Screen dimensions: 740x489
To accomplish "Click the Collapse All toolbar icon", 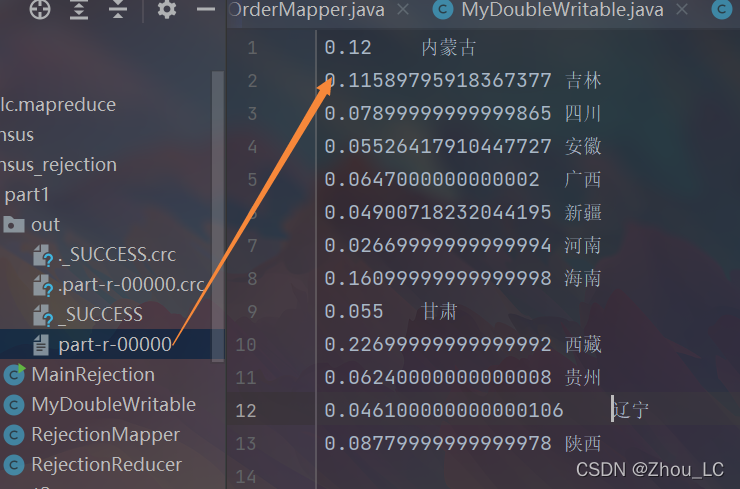I will pyautogui.click(x=118, y=9).
